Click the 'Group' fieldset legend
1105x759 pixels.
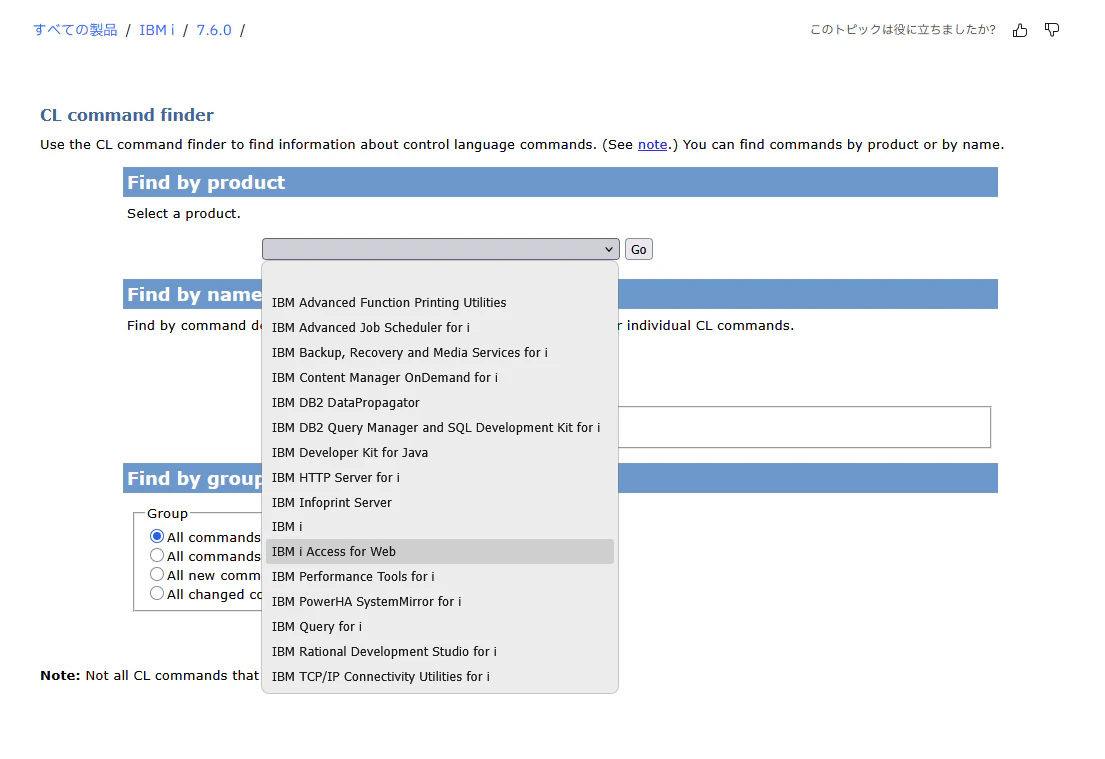coord(167,513)
